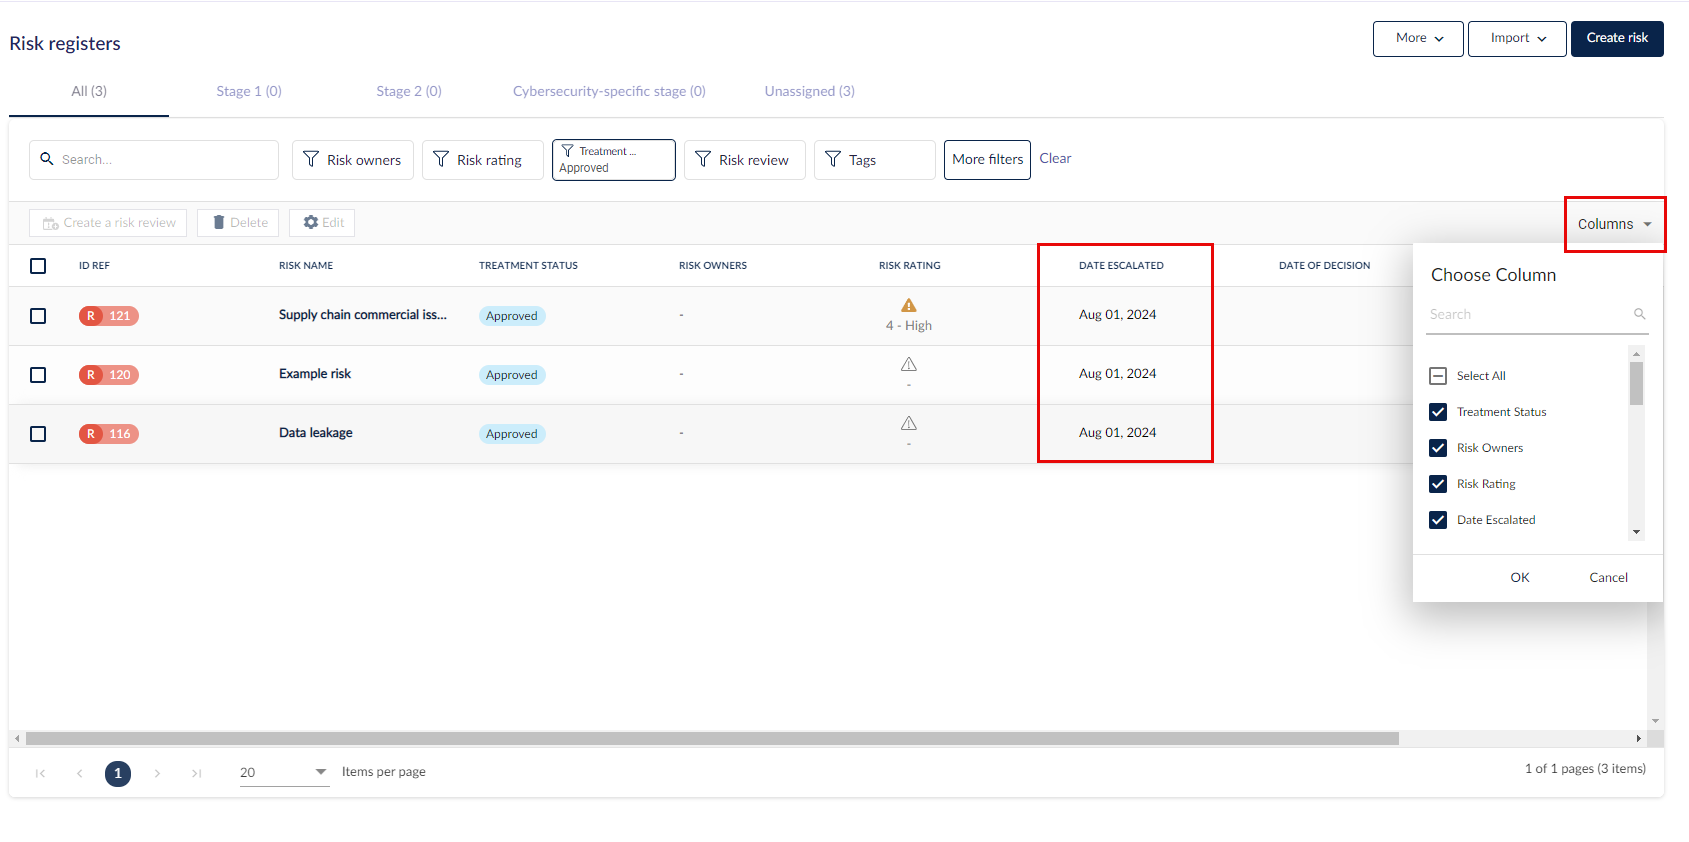Click the Delete toolbar button
This screenshot has height=842, width=1689.
point(238,223)
